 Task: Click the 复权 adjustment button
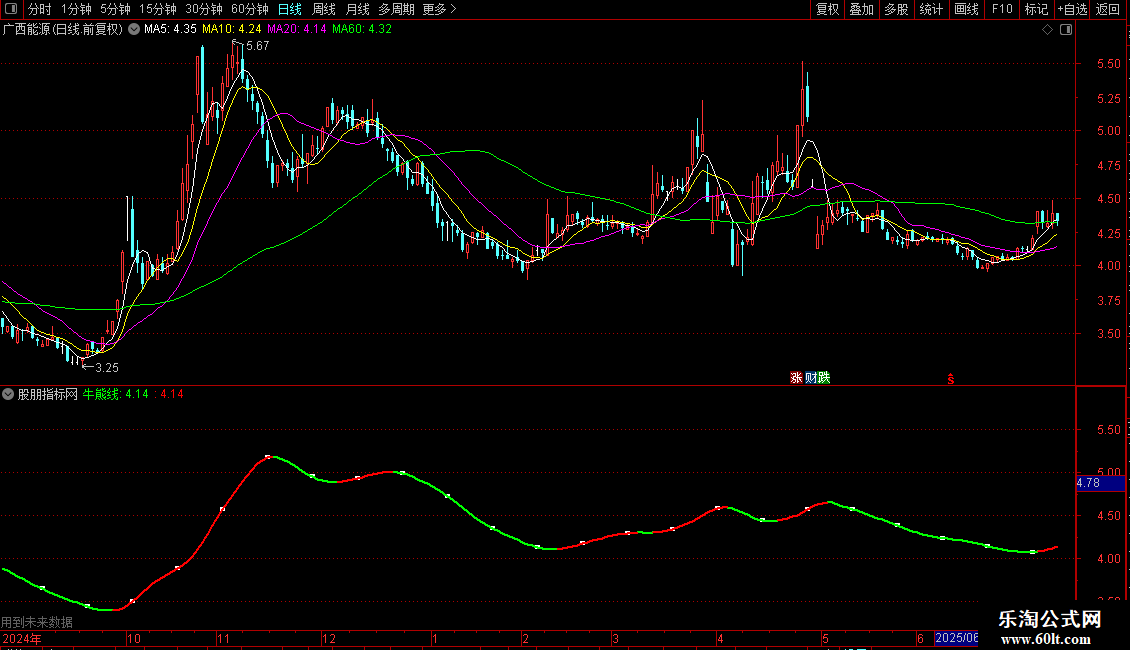(827, 9)
